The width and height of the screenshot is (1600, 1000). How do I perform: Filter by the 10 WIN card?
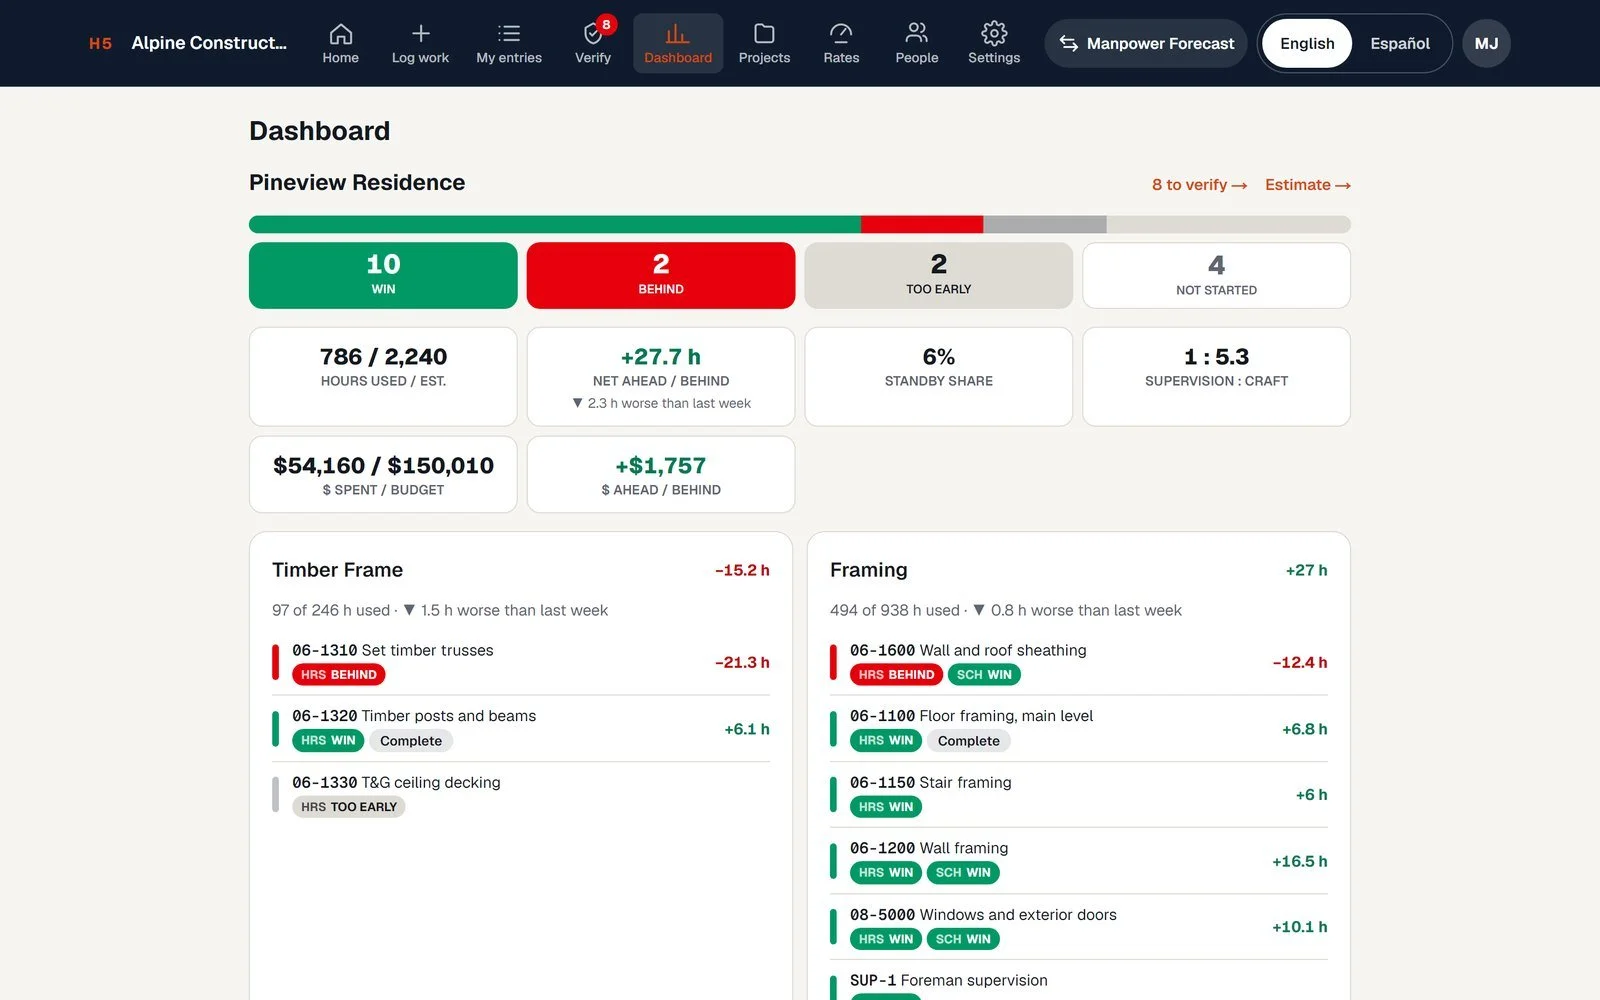tap(383, 275)
